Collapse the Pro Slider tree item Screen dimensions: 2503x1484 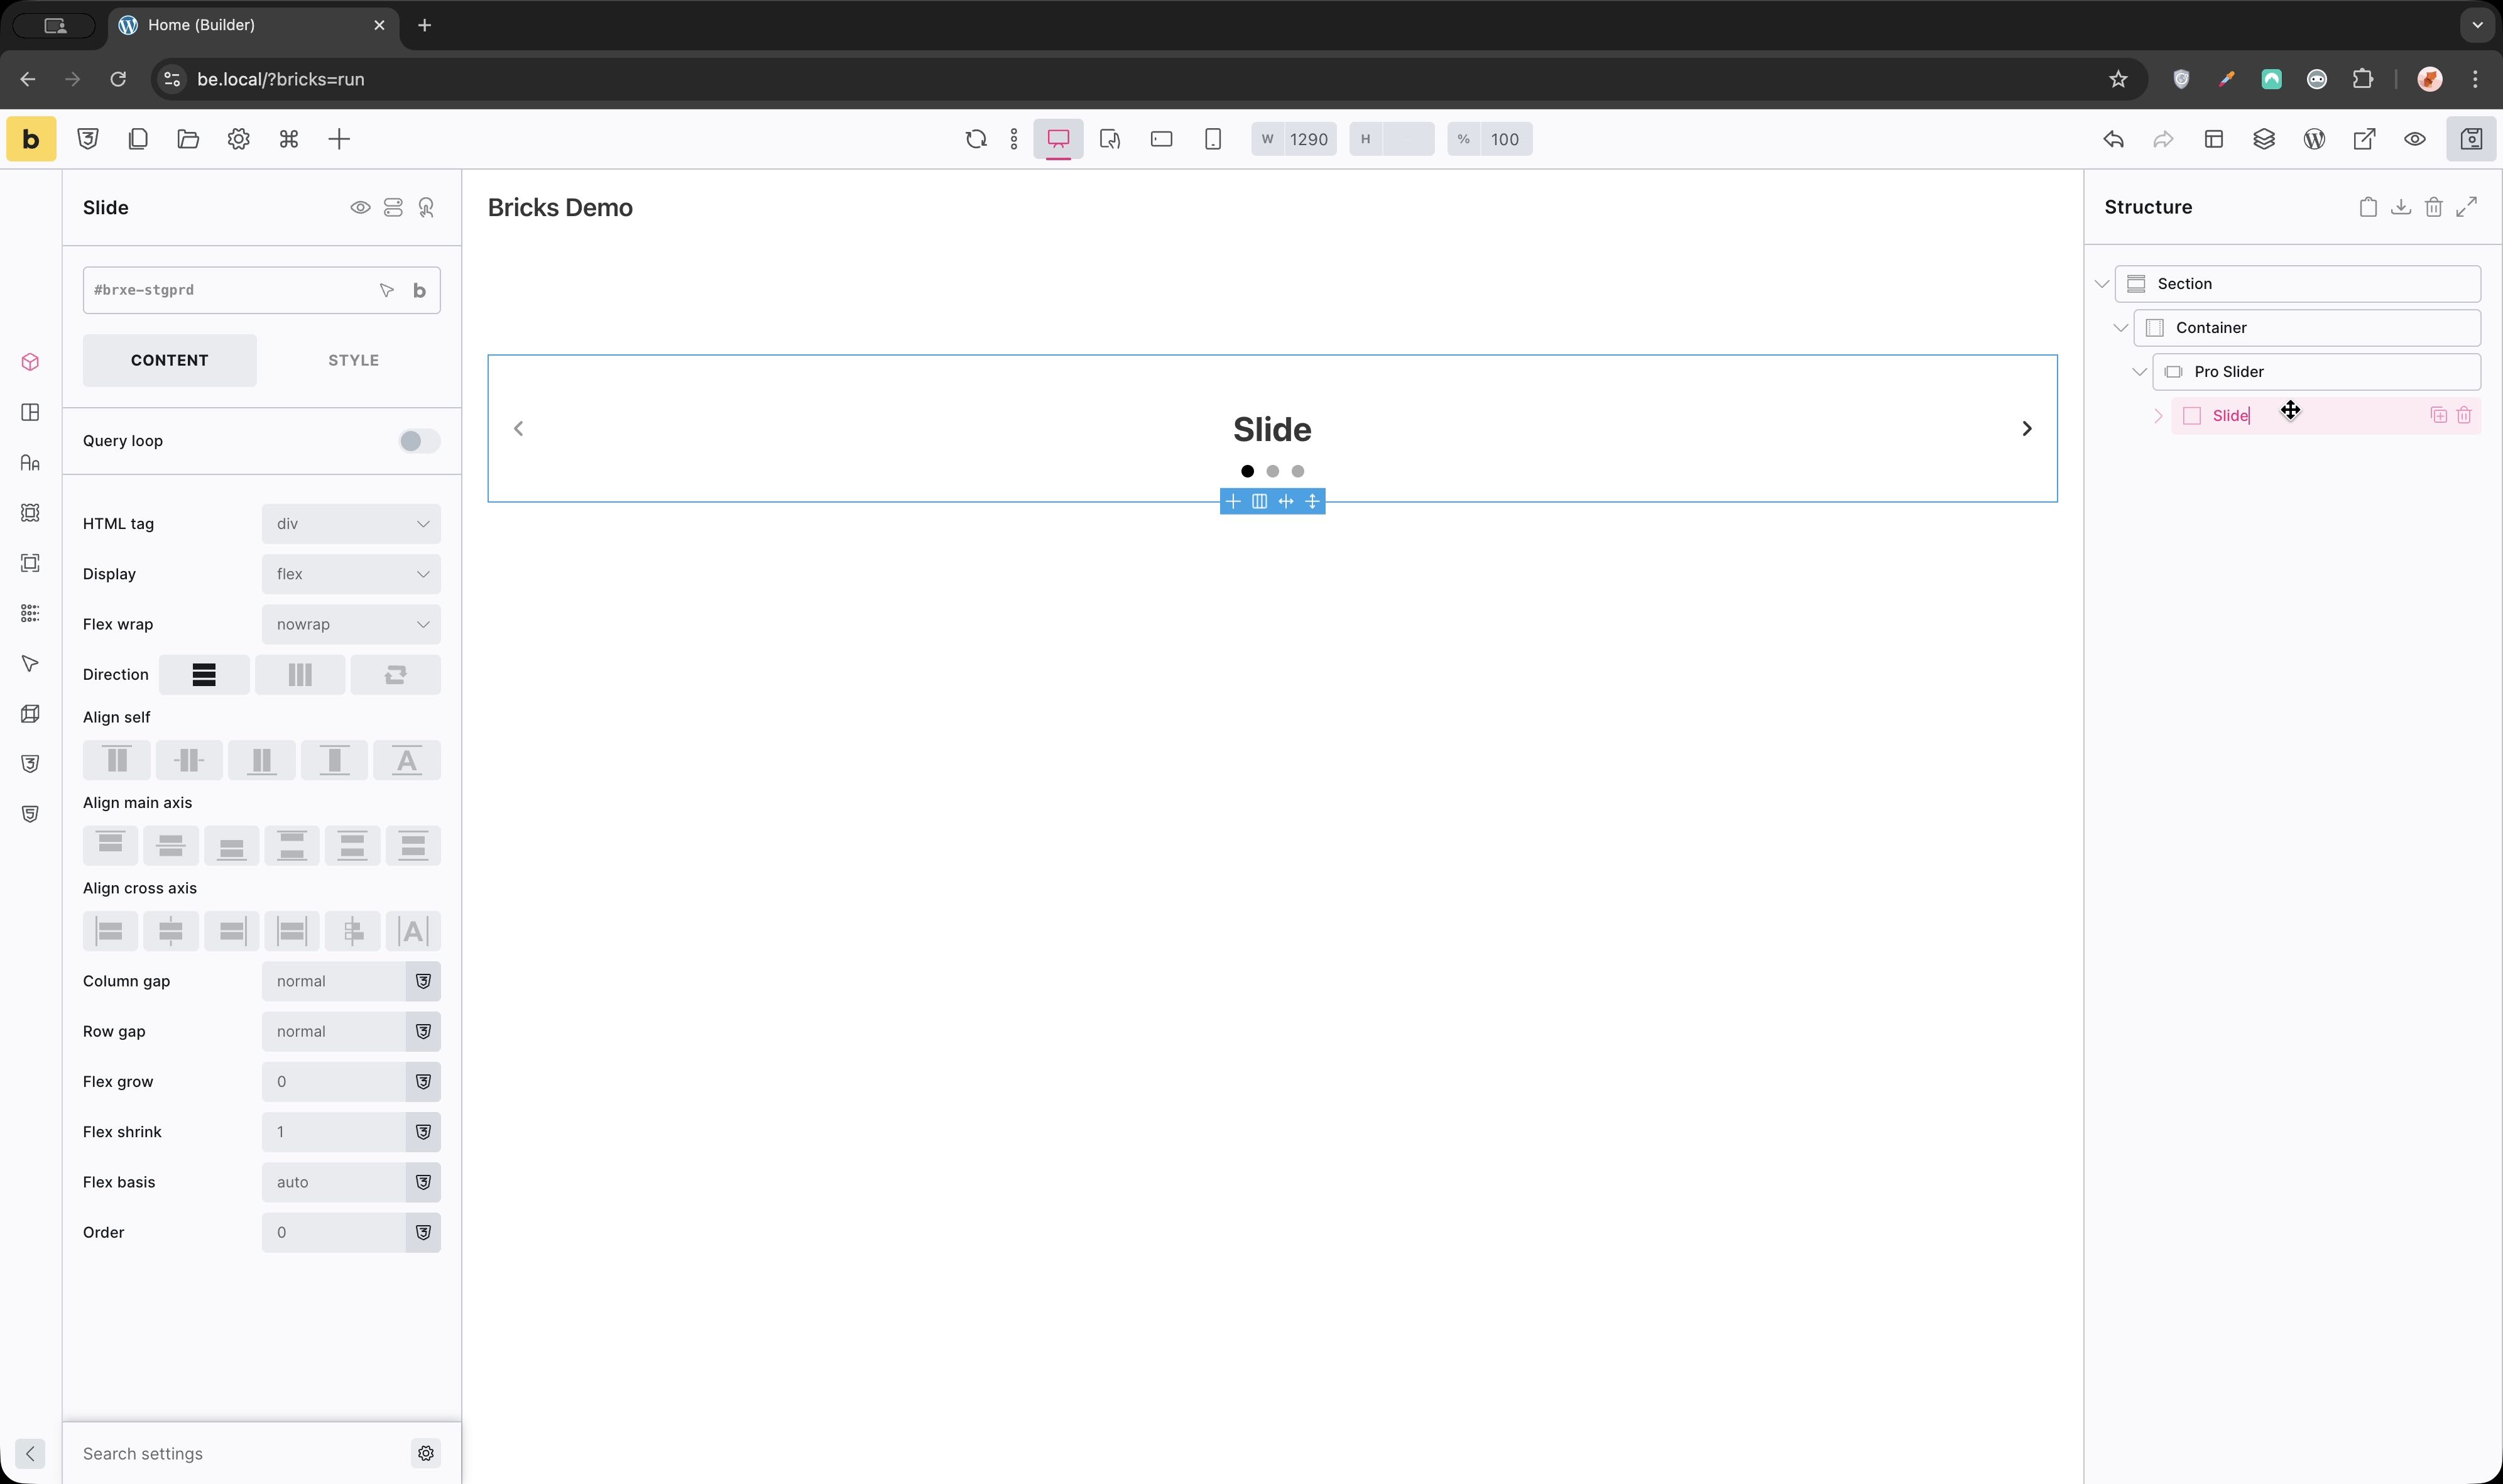(2139, 372)
